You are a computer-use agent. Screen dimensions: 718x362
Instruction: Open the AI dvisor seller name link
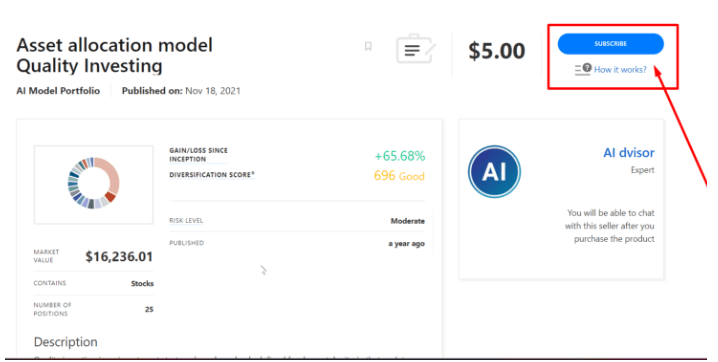(629, 152)
